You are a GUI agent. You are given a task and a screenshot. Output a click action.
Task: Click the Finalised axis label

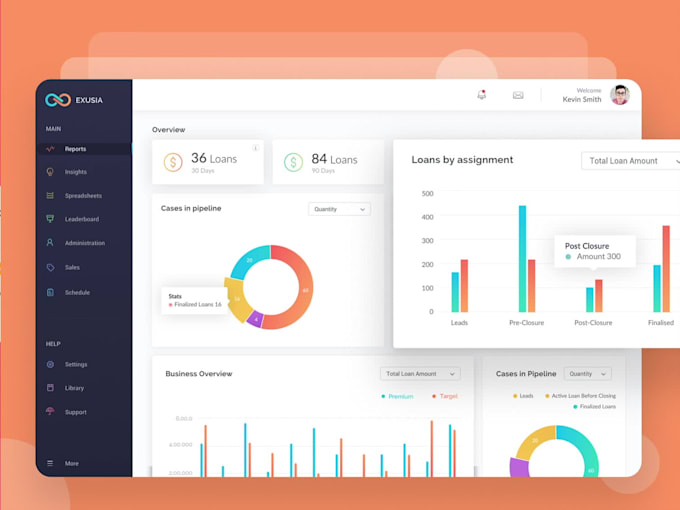(x=661, y=323)
